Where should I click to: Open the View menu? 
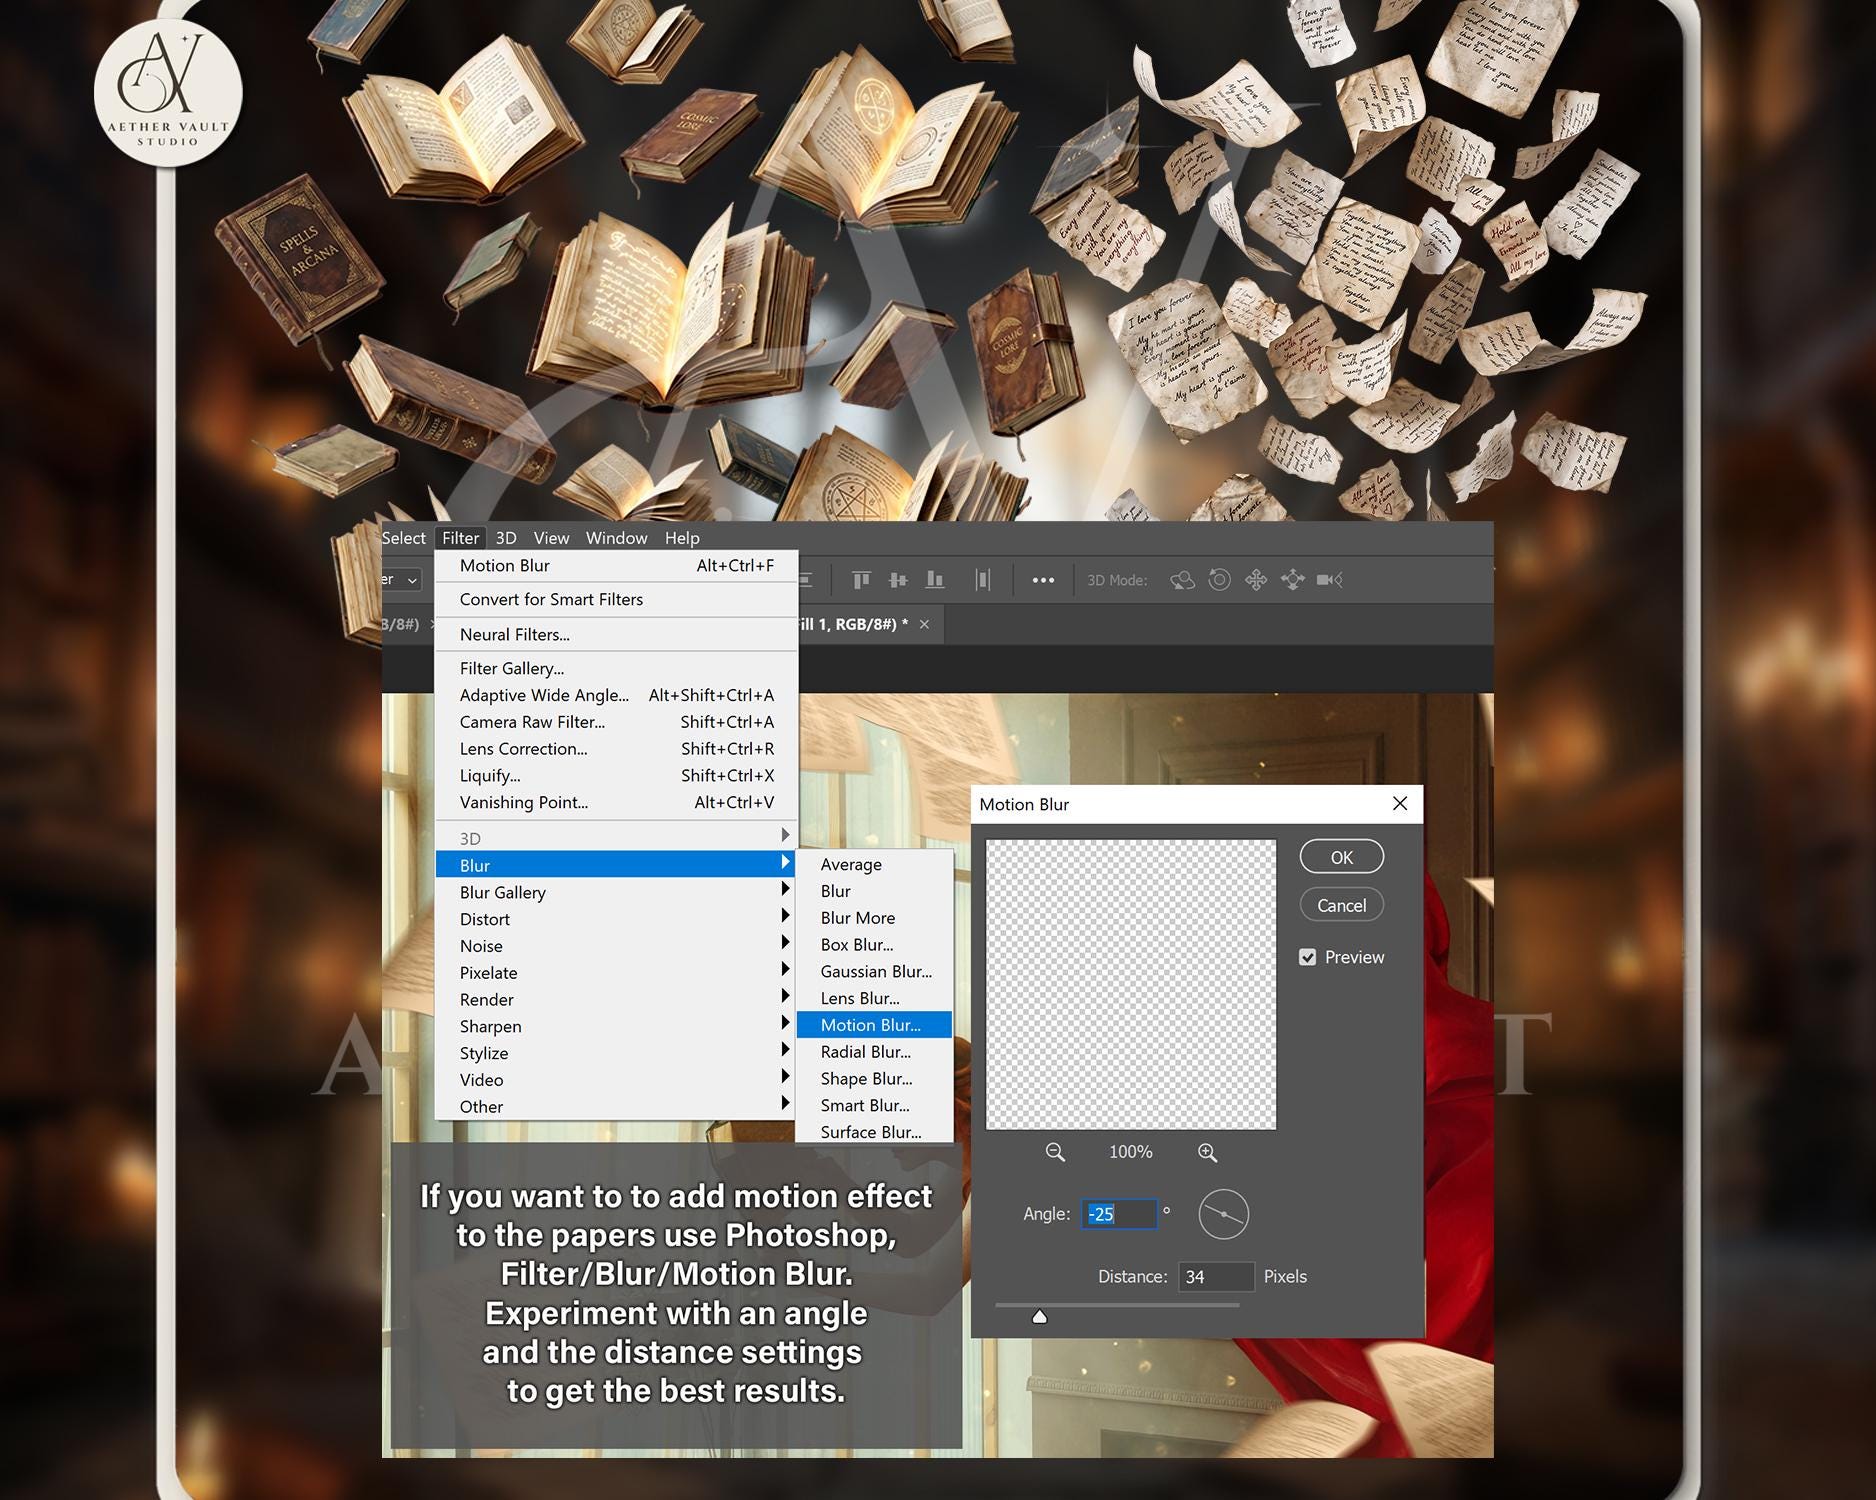coord(551,538)
